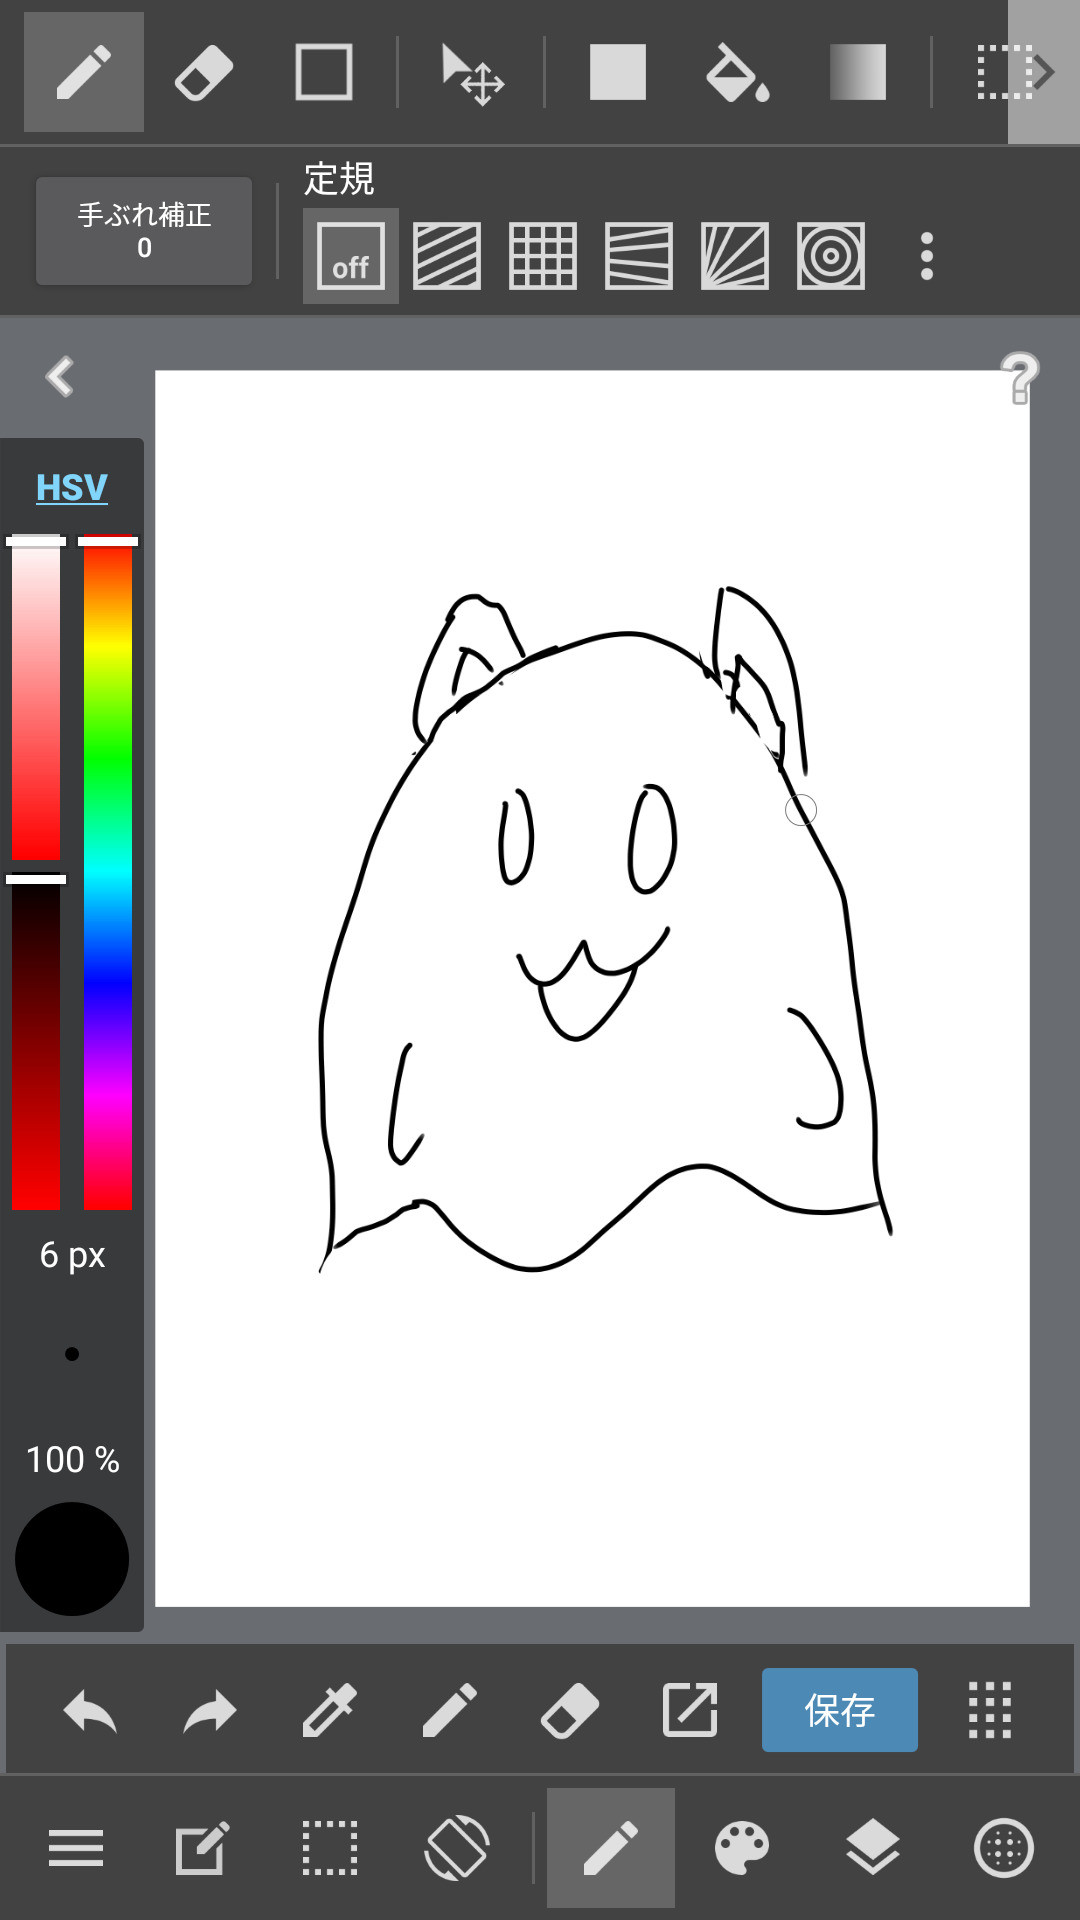Open the ruler options three-dot menu
The width and height of the screenshot is (1080, 1920).
927,256
